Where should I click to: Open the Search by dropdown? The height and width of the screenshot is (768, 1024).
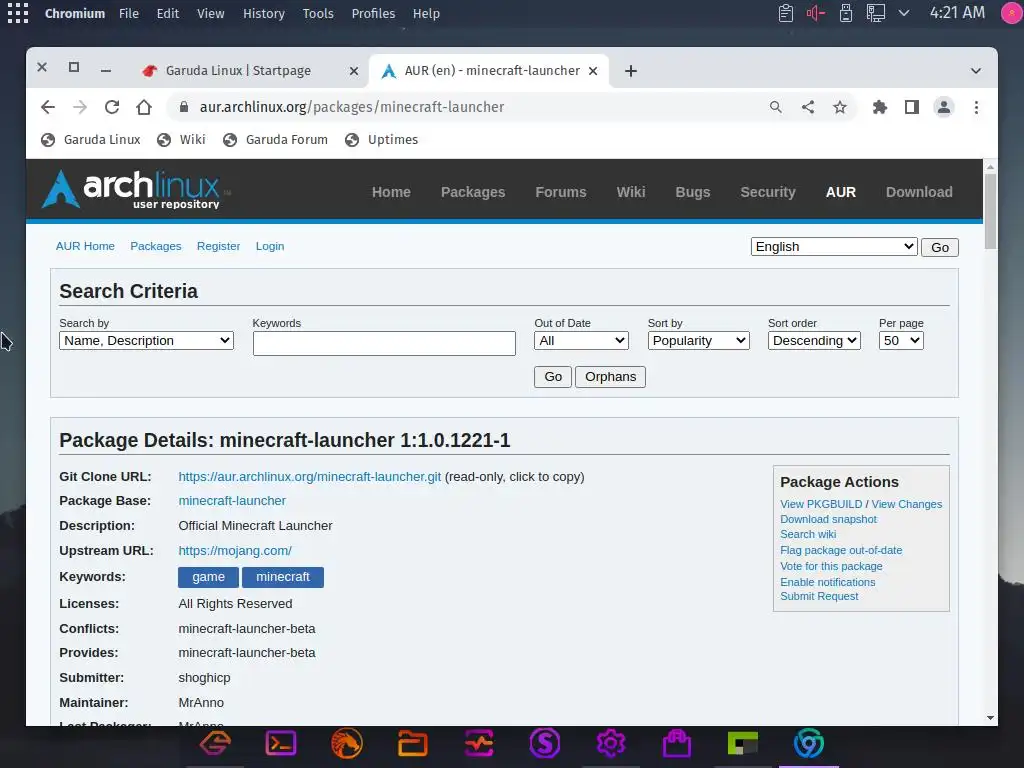pyautogui.click(x=146, y=340)
